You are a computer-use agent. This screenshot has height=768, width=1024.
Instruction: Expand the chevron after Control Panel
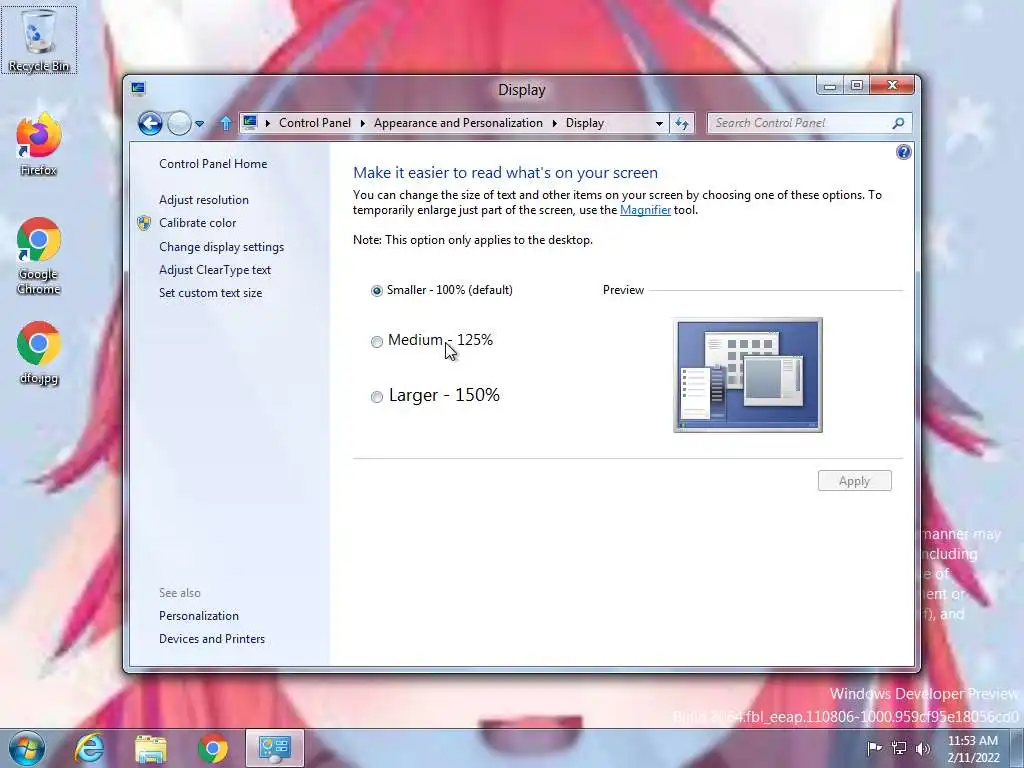point(362,123)
